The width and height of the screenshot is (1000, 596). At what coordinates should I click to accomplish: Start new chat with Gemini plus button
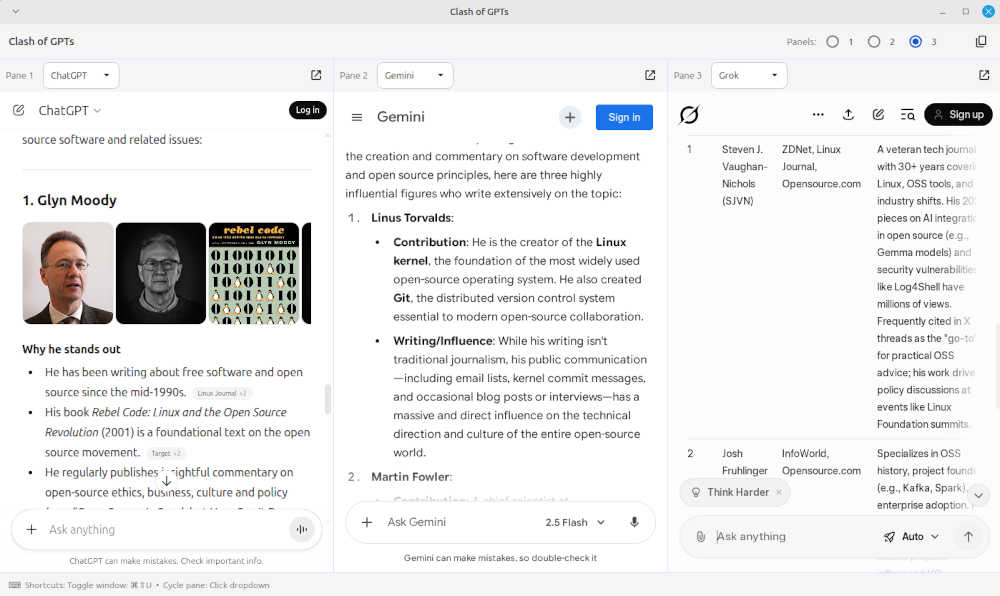(x=570, y=117)
